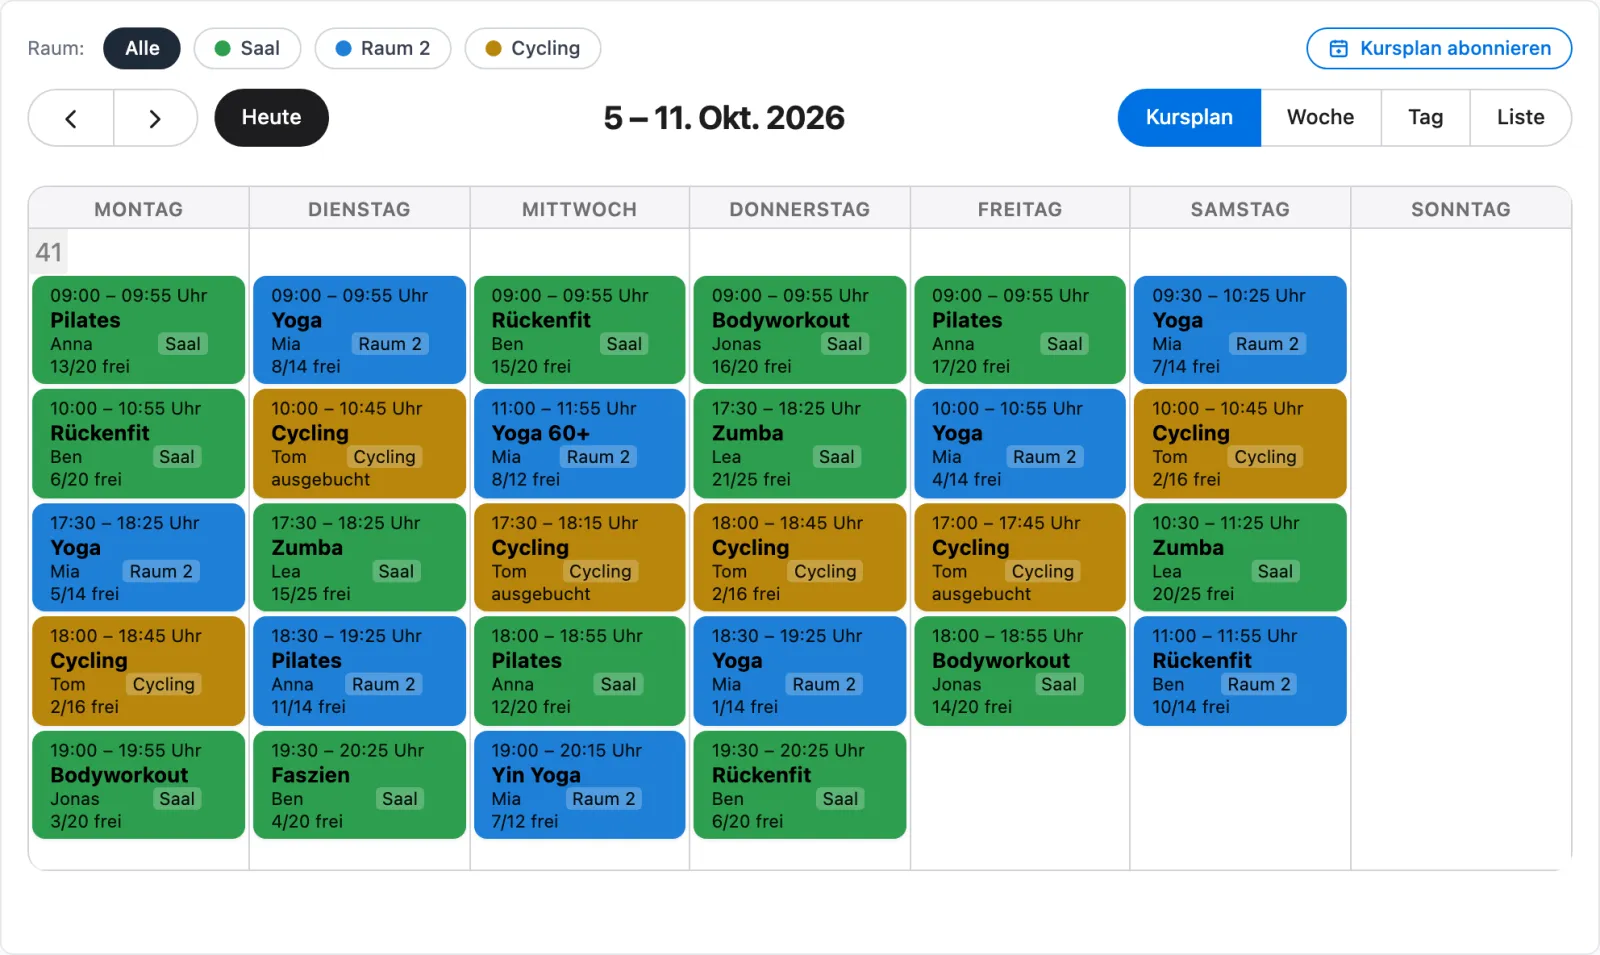Open week number 41
This screenshot has height=955, width=1600.
[49, 252]
